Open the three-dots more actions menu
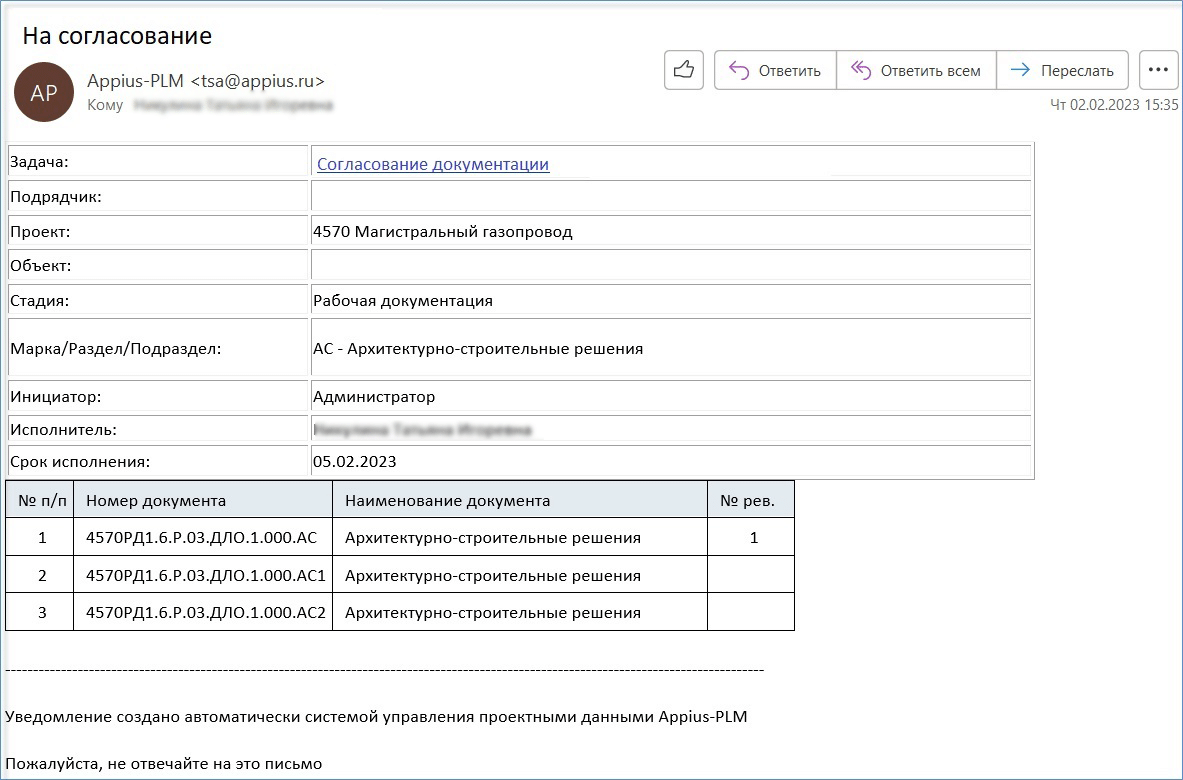1183x780 pixels. coord(1158,70)
